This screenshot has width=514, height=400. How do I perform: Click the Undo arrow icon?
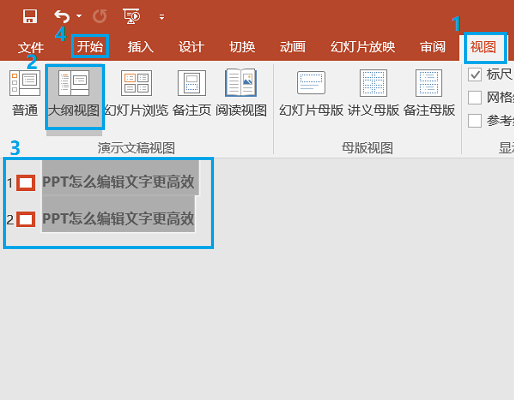[62, 16]
